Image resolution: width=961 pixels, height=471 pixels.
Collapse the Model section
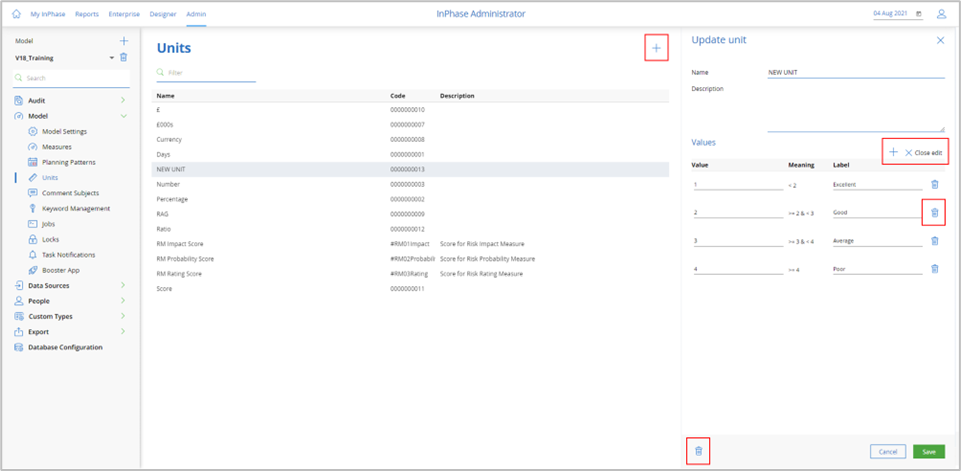tap(123, 116)
